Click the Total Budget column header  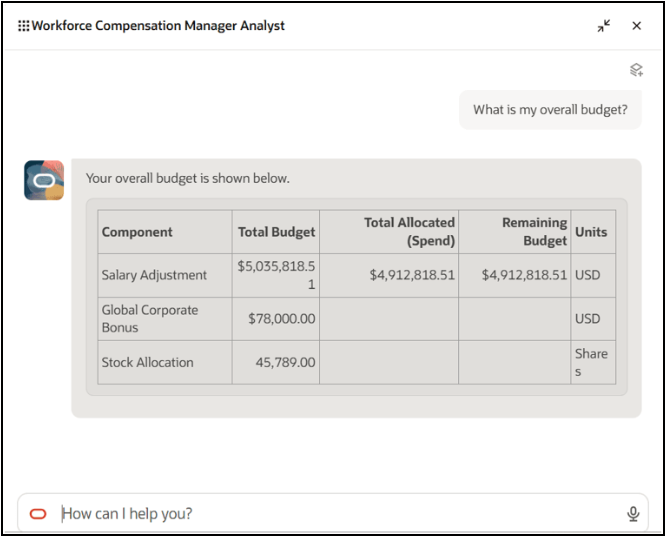point(276,232)
